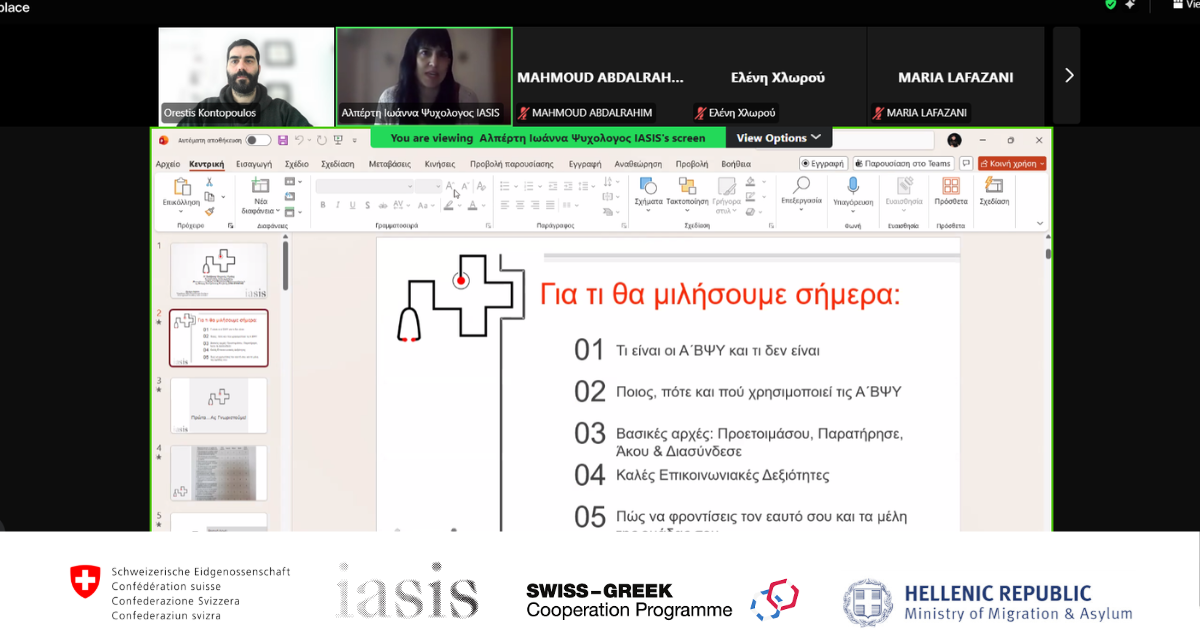Click the Υπαγόρευση microphone icon
Image resolution: width=1200 pixels, height=630 pixels.
(x=853, y=186)
